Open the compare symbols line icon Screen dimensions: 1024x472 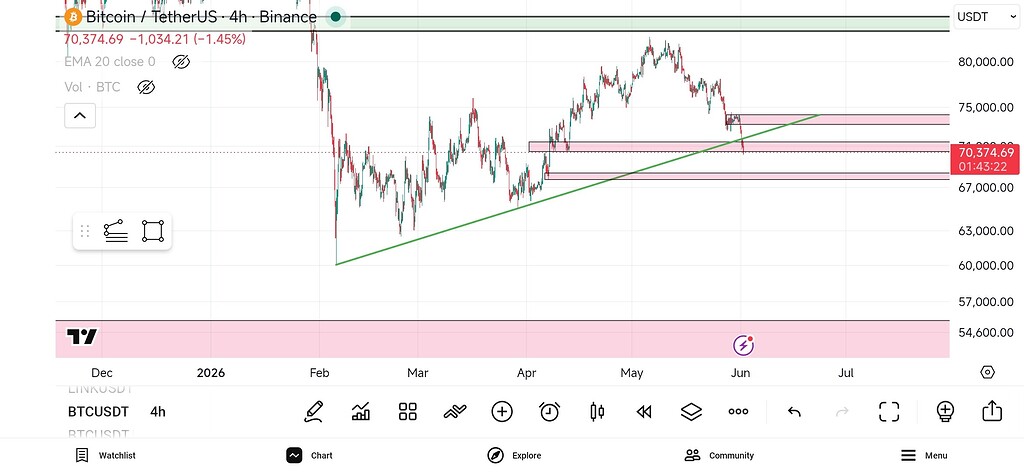pos(455,412)
